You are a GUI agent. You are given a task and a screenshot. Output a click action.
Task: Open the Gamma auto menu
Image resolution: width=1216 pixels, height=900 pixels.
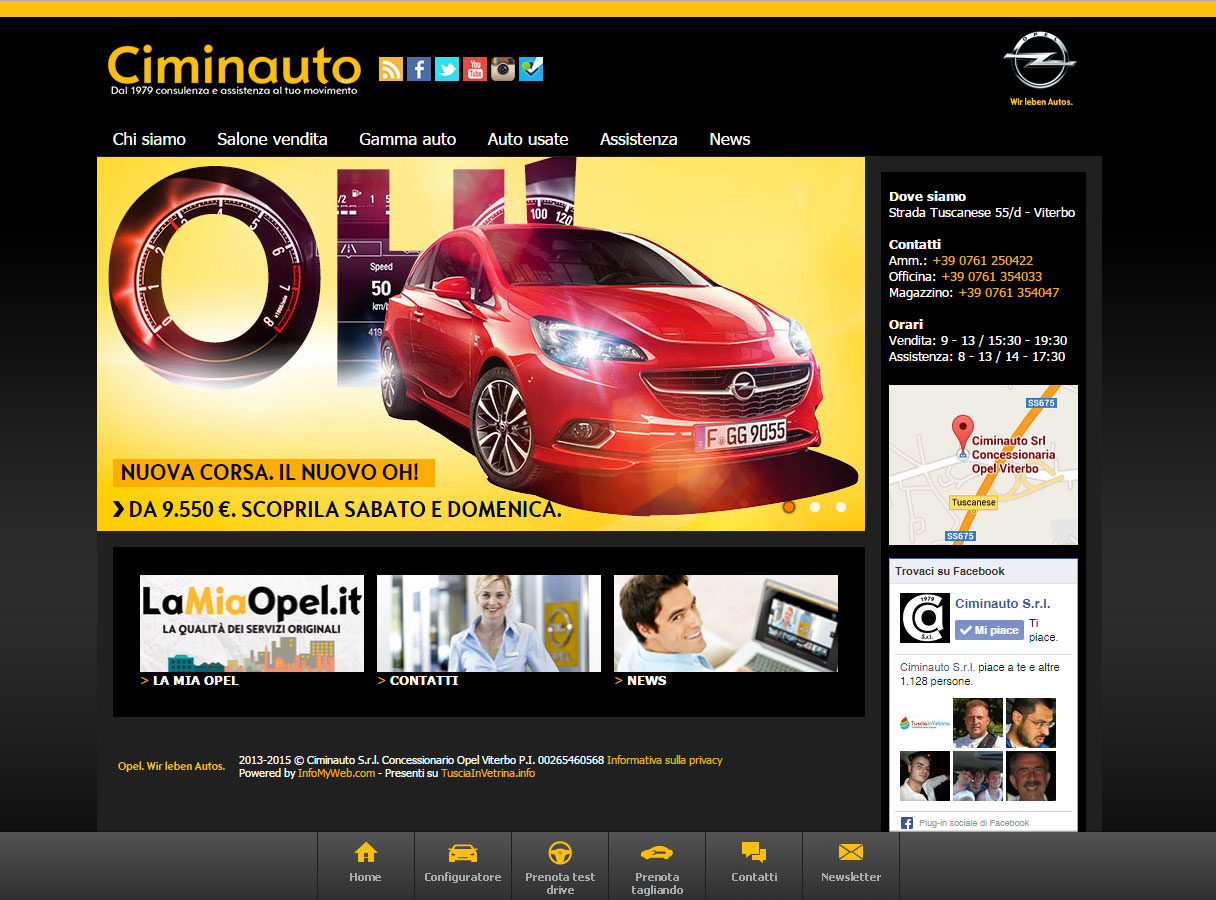point(408,139)
